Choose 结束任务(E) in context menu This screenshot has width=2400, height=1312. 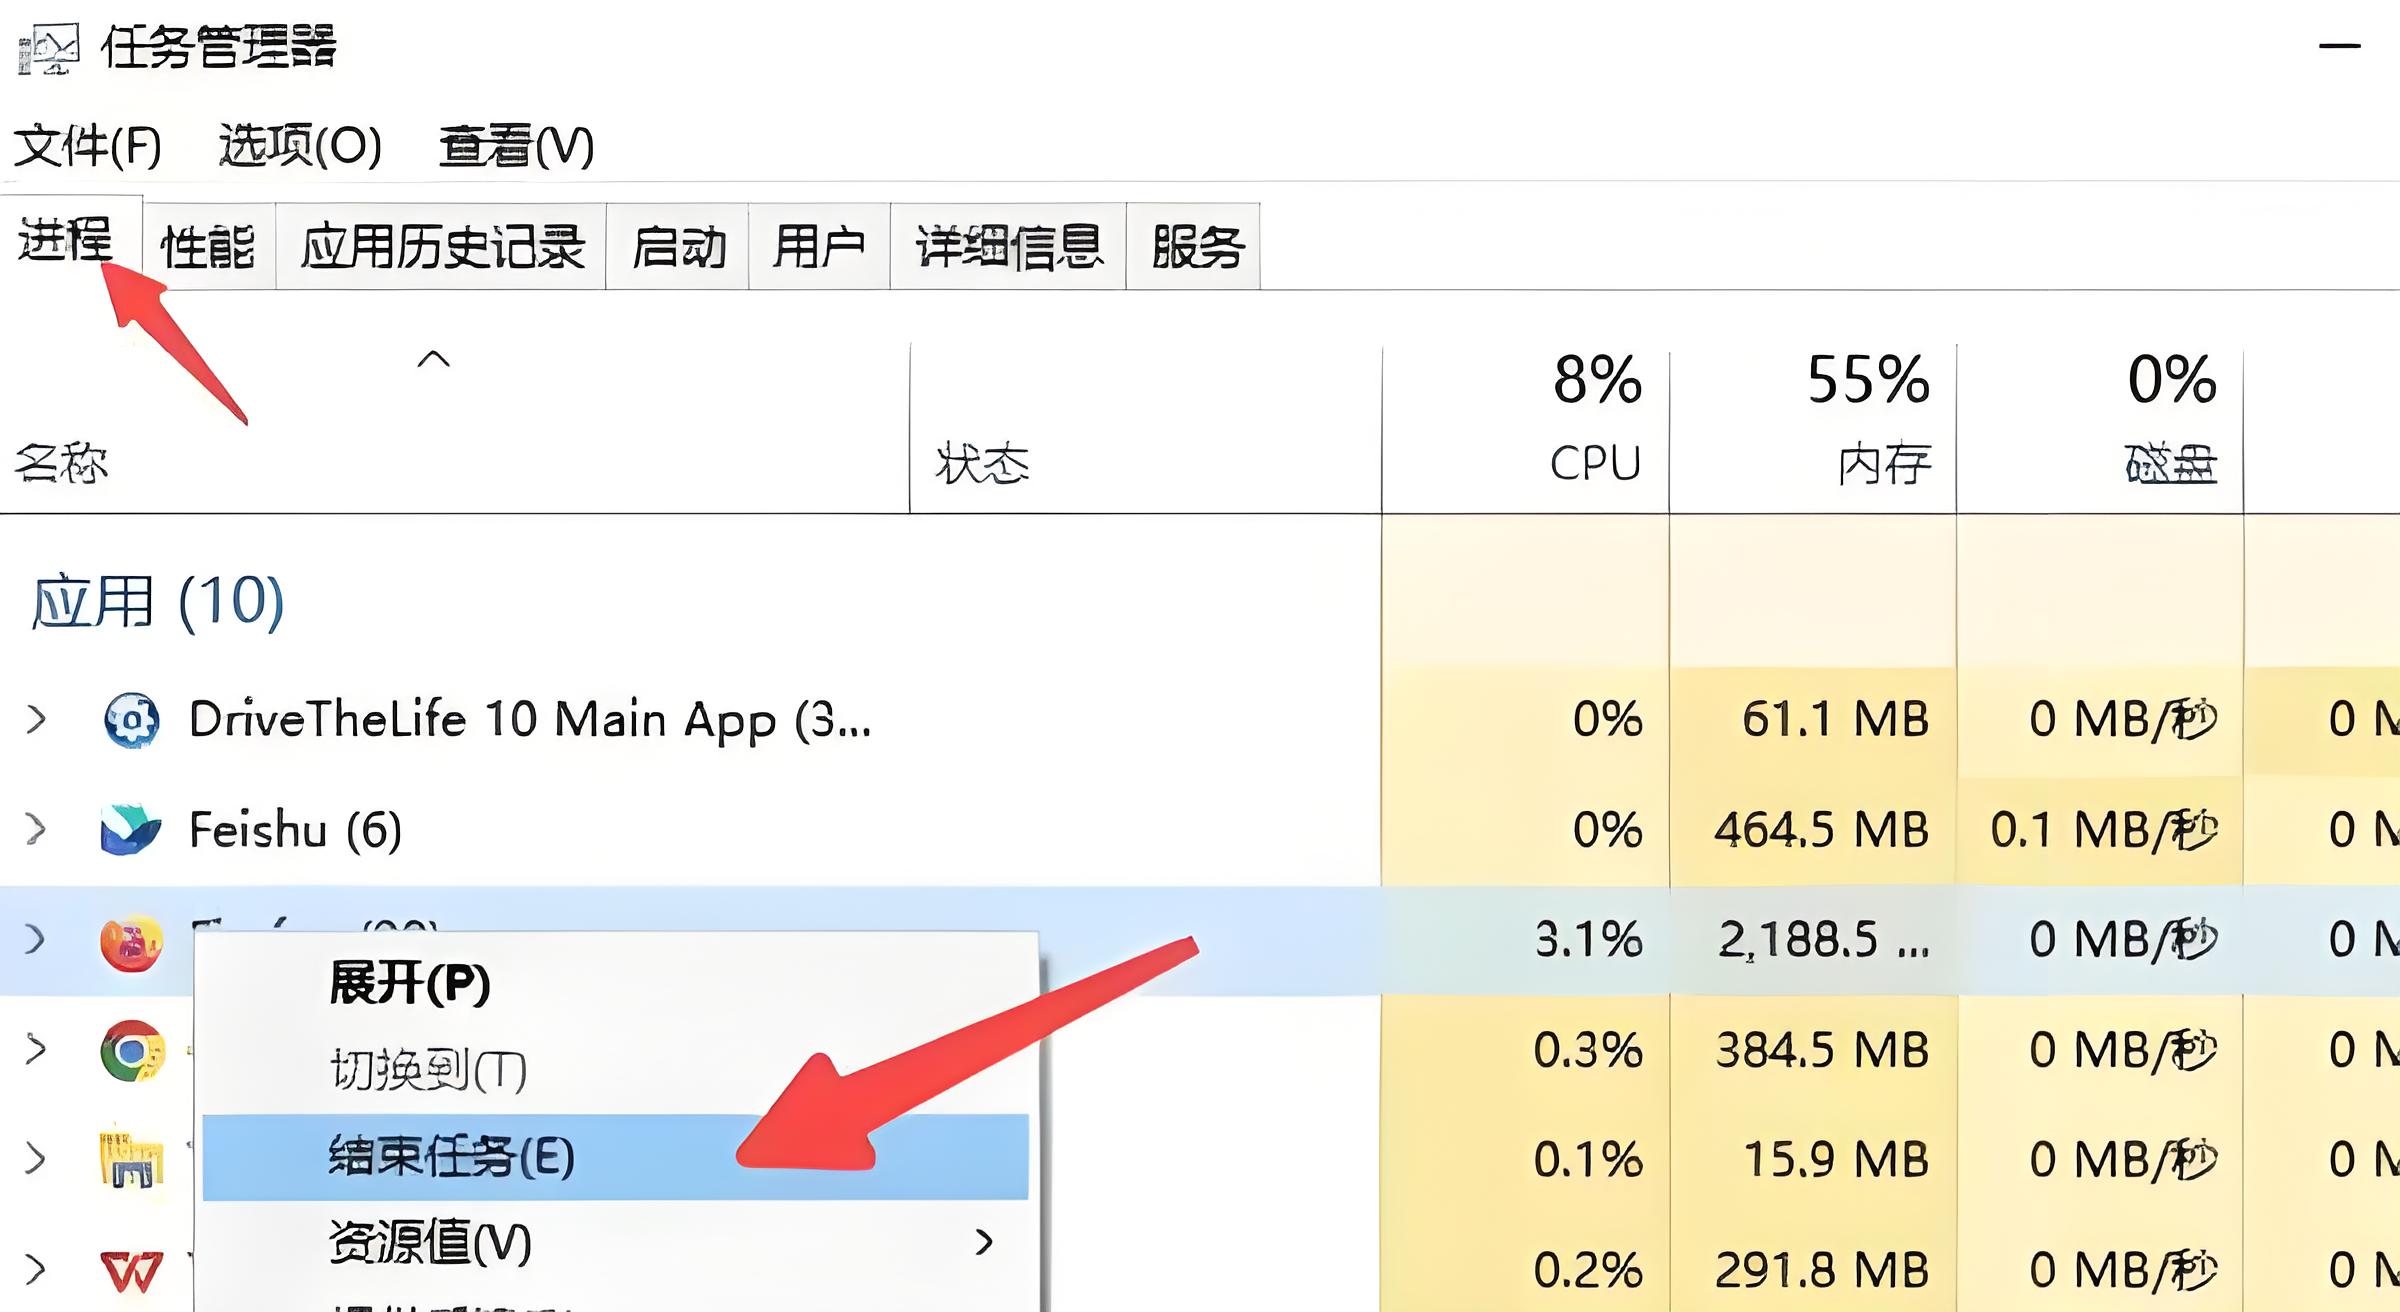[452, 1157]
